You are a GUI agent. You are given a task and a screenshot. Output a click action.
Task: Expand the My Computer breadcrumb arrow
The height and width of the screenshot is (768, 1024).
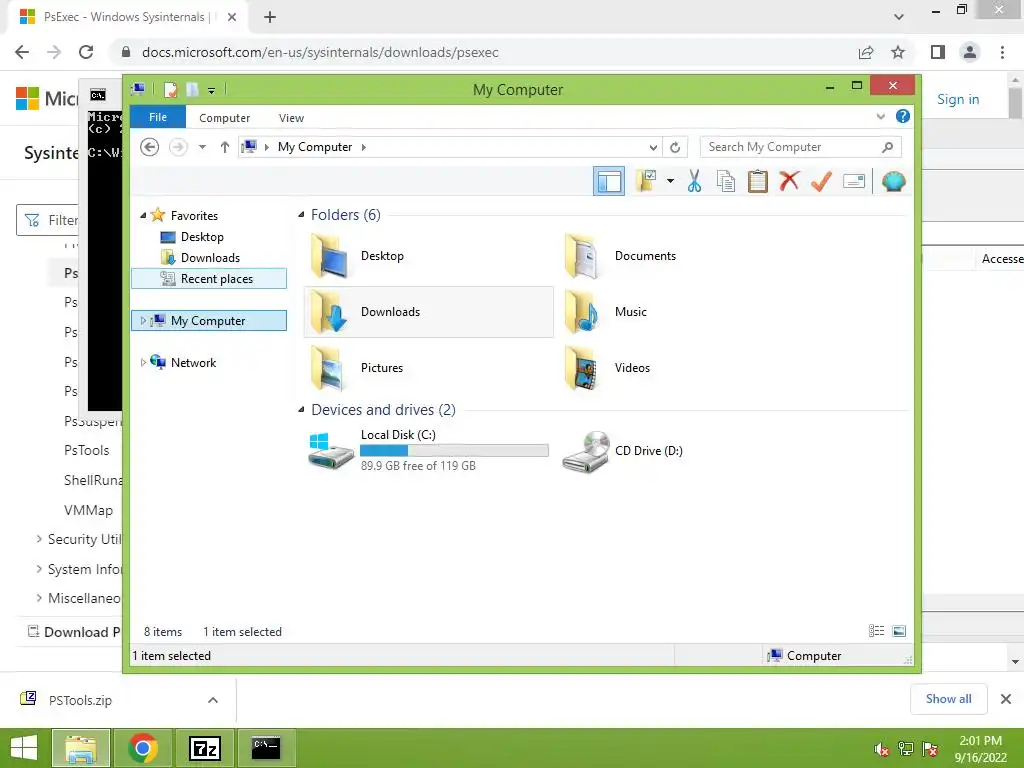(x=364, y=148)
